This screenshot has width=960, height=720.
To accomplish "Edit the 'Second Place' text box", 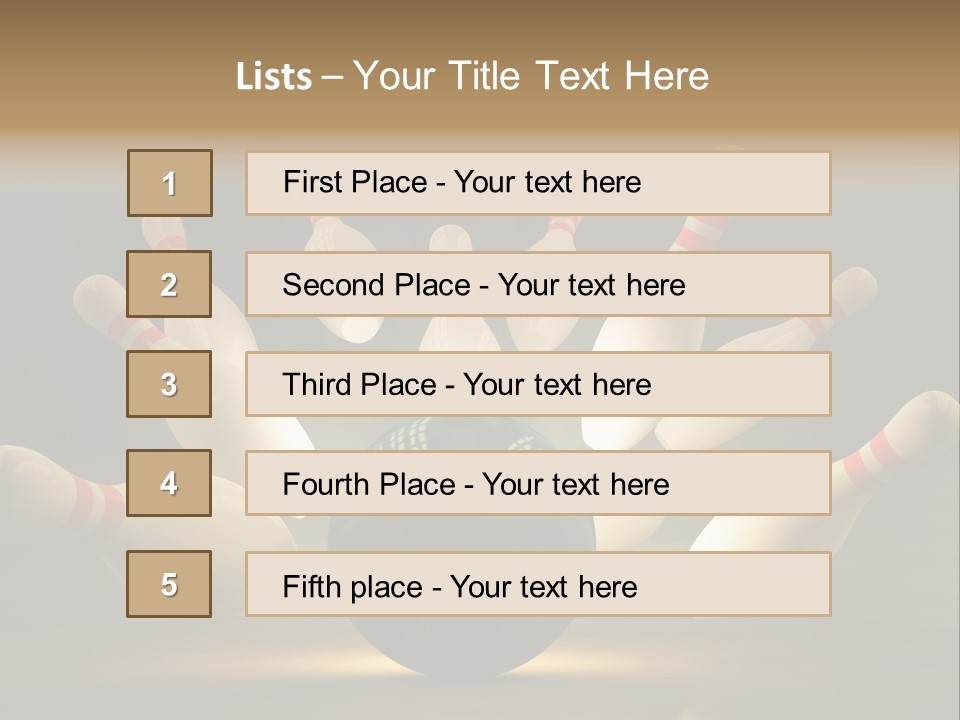I will pyautogui.click(x=538, y=284).
